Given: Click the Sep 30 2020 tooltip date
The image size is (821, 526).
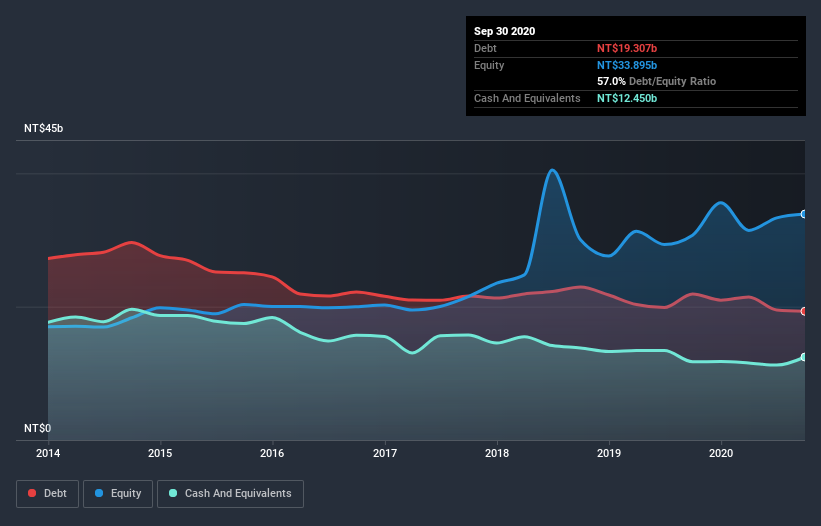Looking at the screenshot, I should pos(505,31).
